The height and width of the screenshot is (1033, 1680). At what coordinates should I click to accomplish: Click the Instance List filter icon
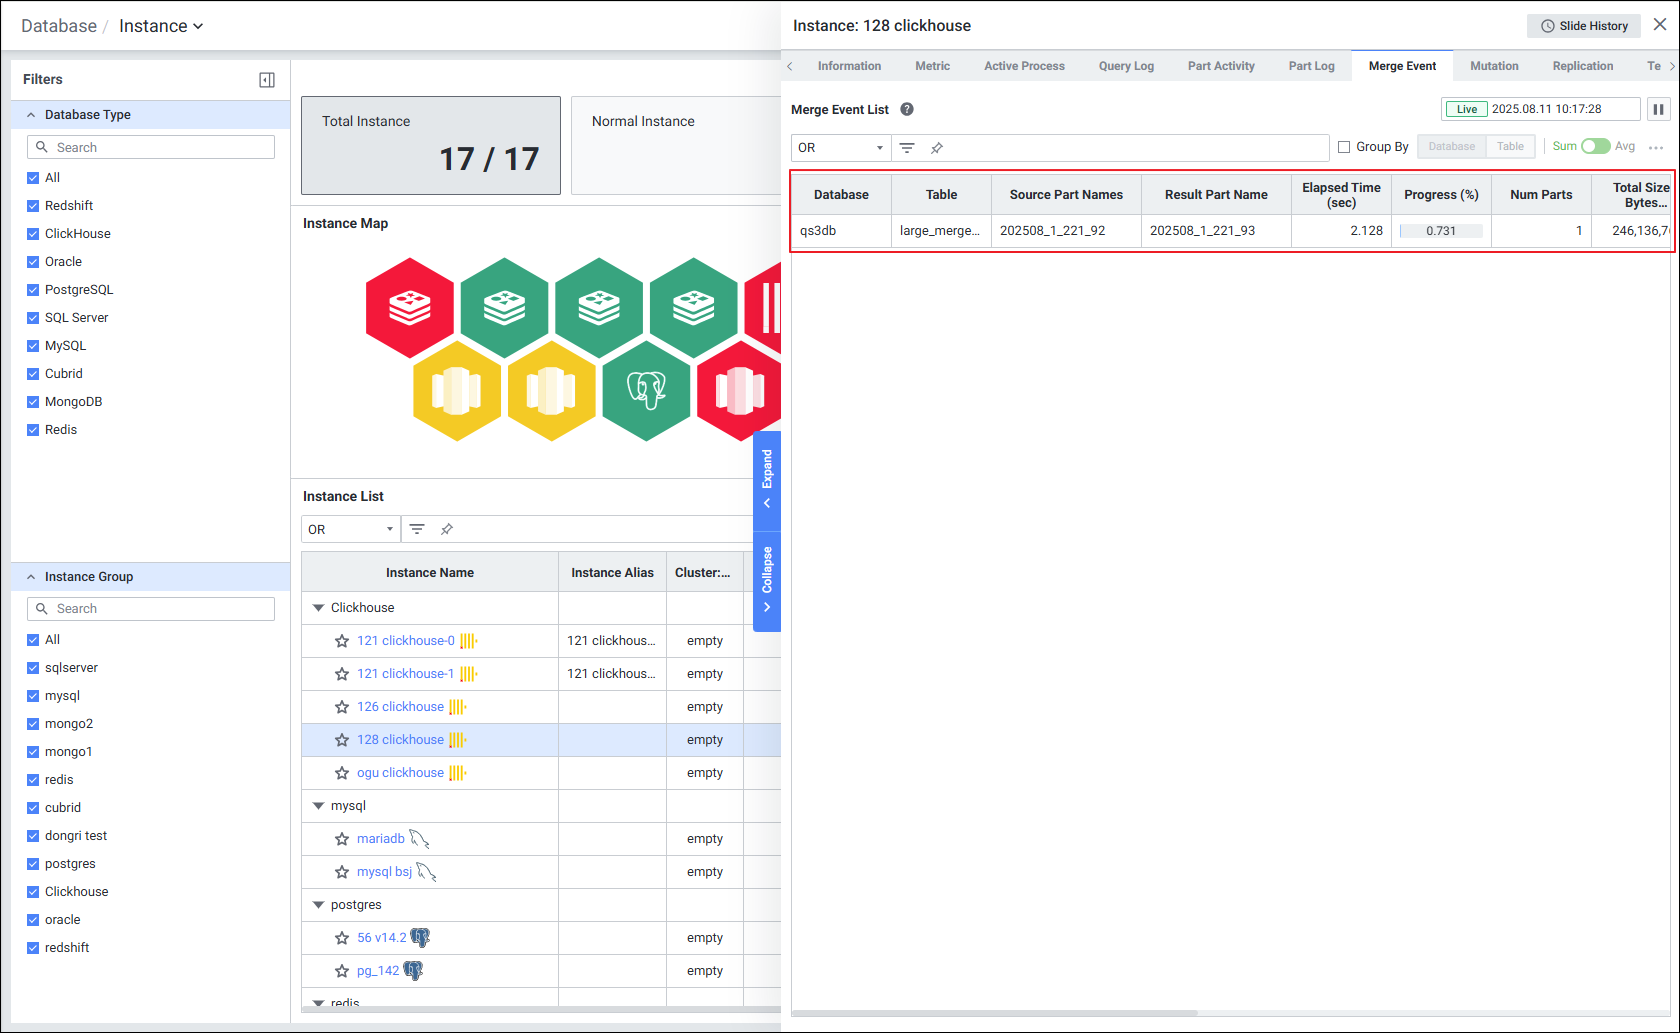[417, 529]
